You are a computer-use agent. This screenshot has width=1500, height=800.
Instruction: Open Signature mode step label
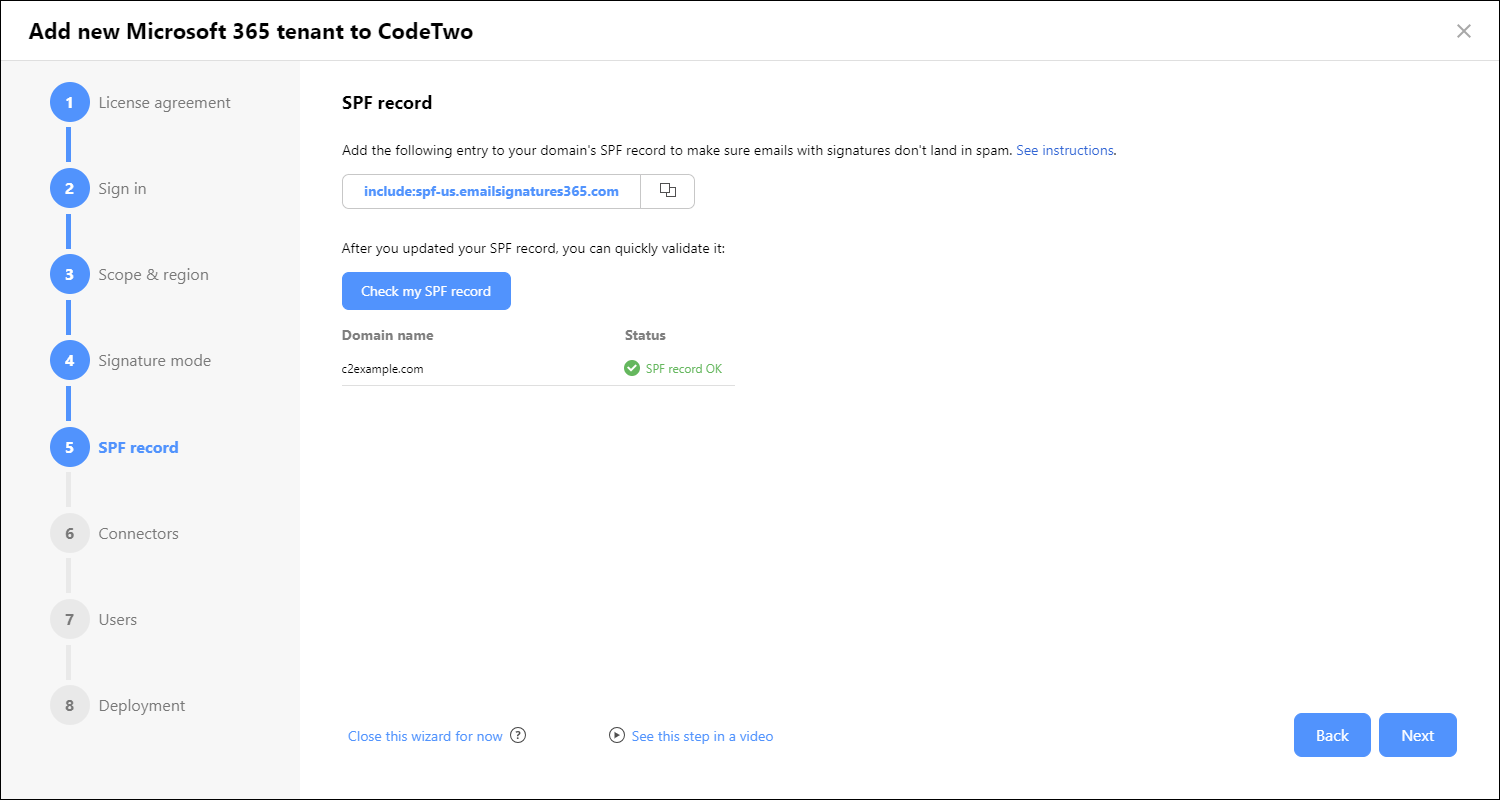click(154, 360)
